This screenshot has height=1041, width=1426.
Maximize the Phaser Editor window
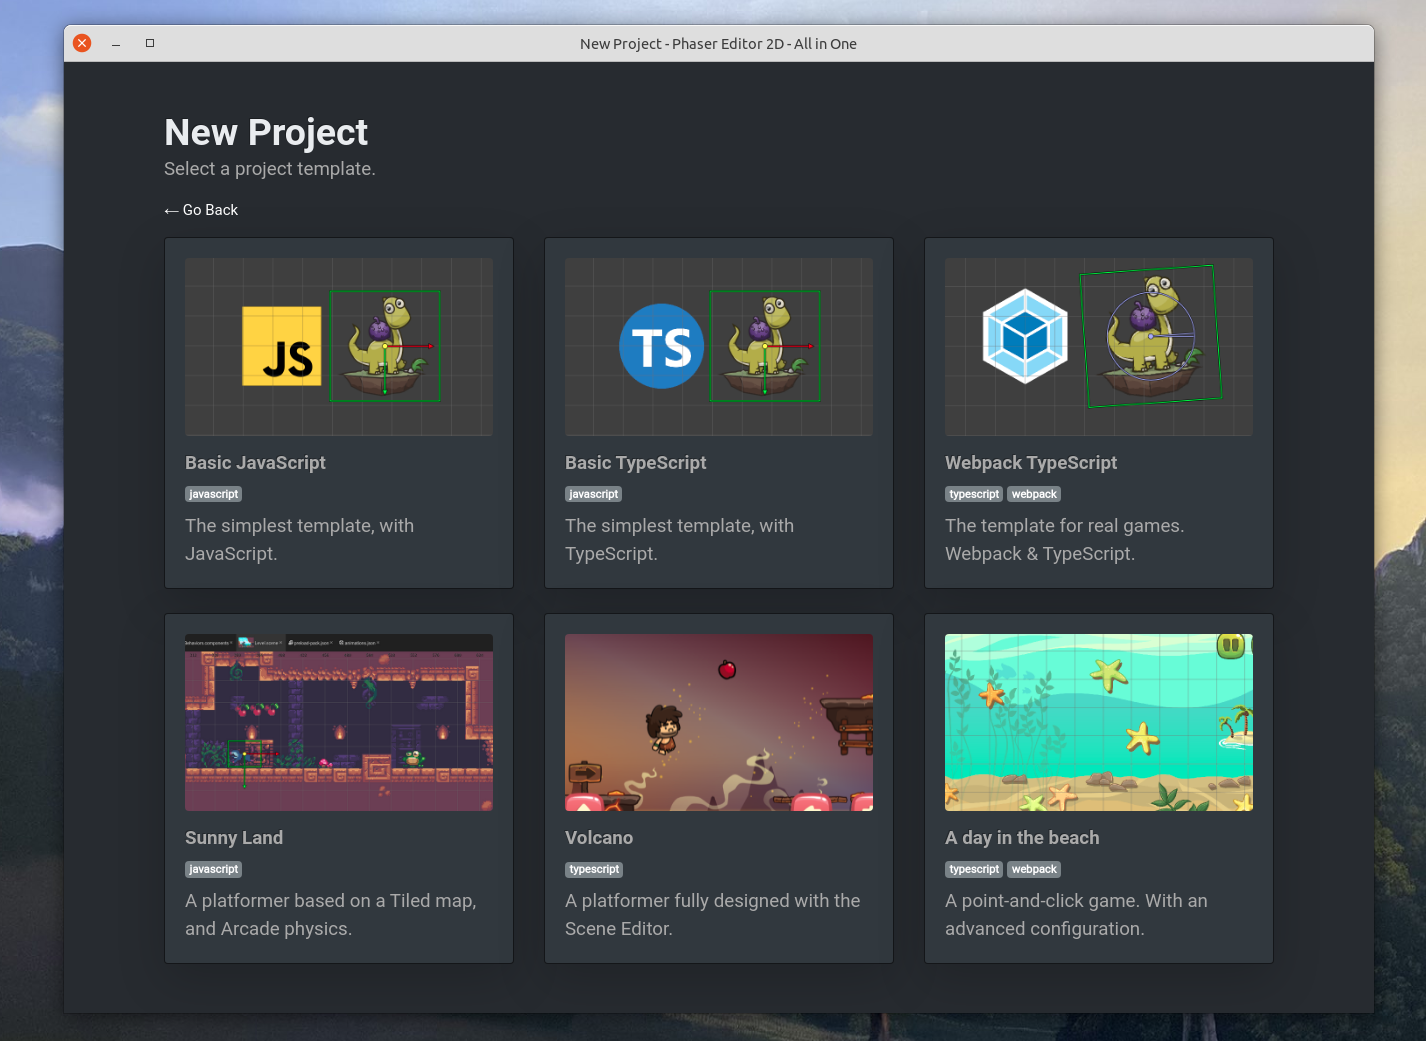pos(150,43)
